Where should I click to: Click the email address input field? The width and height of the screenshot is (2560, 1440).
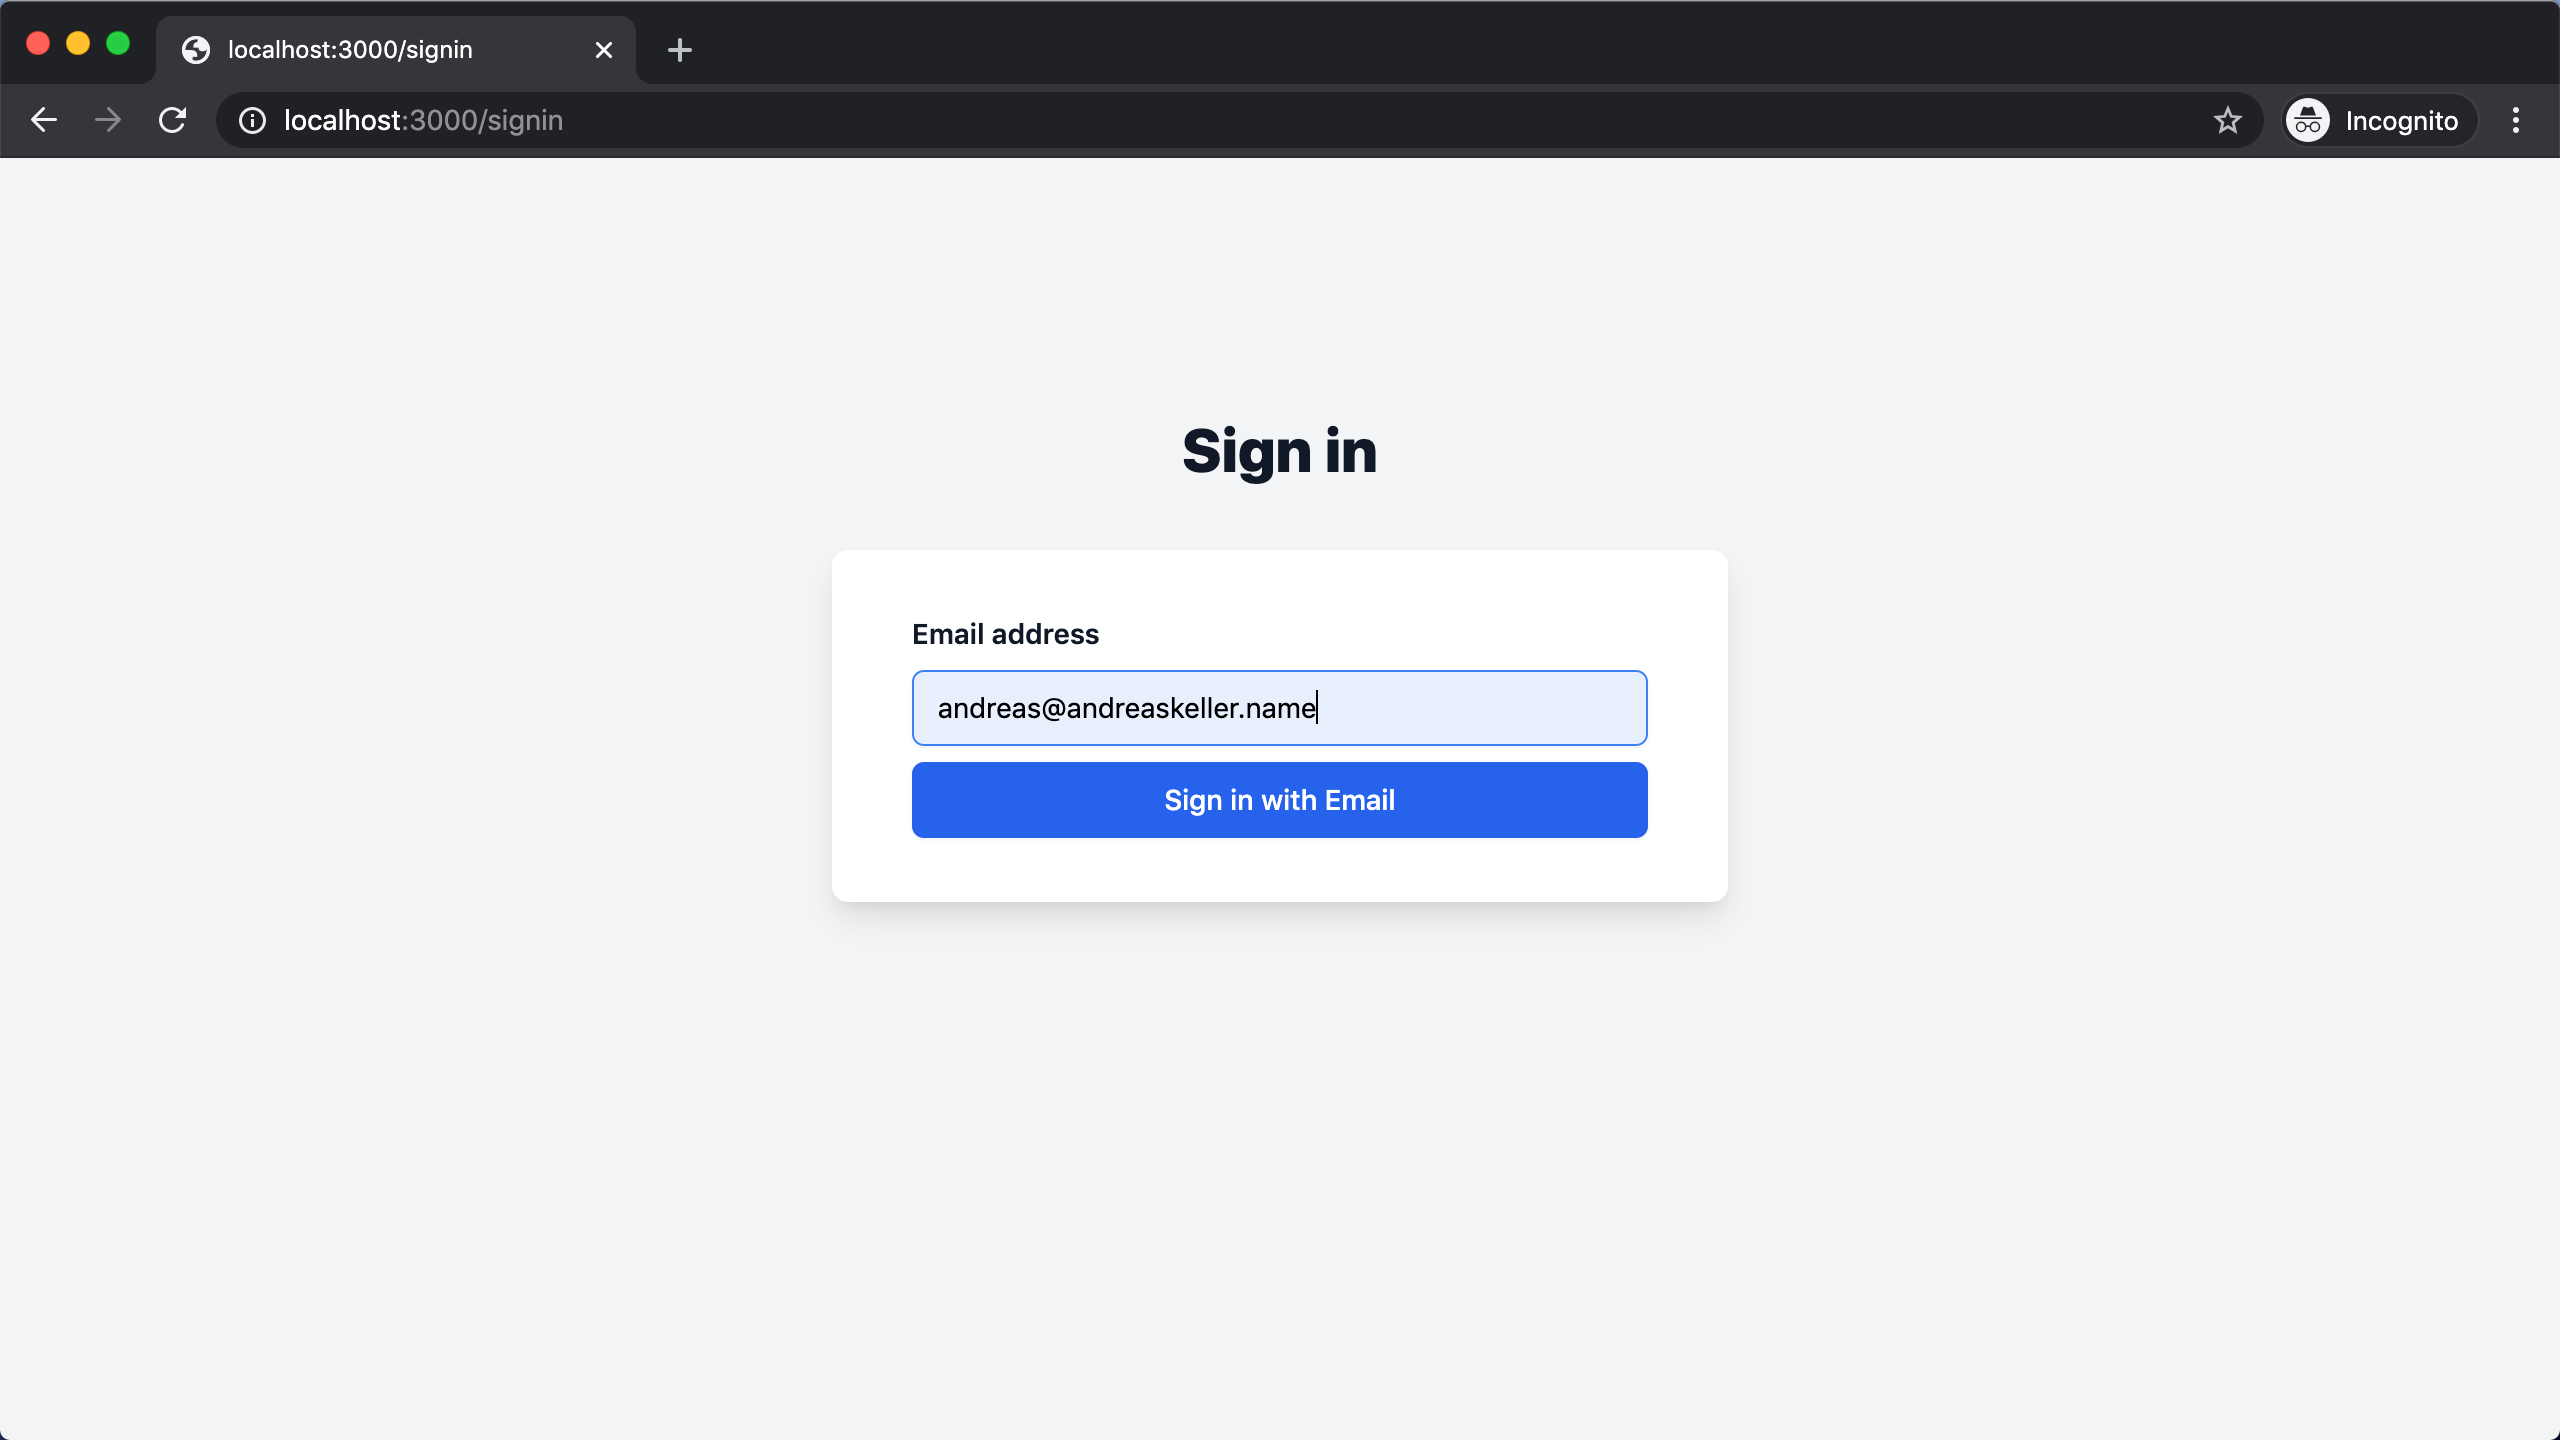click(1280, 707)
